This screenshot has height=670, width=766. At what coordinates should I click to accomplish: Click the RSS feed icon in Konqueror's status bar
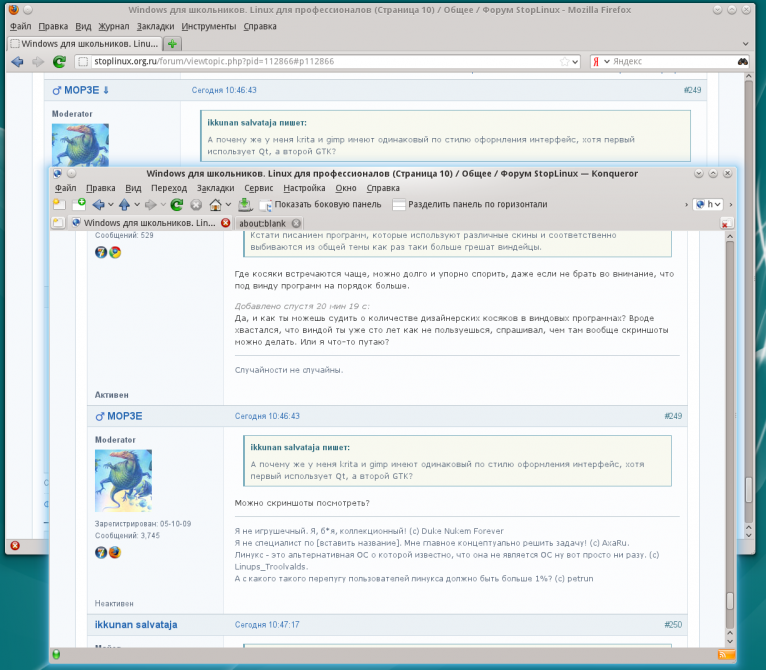722,654
